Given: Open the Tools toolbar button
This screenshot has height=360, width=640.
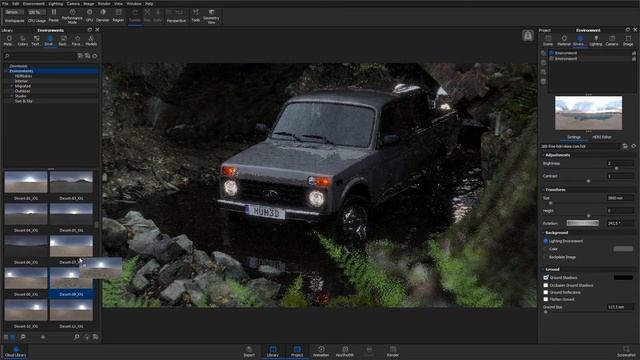Looking at the screenshot, I should point(196,15).
